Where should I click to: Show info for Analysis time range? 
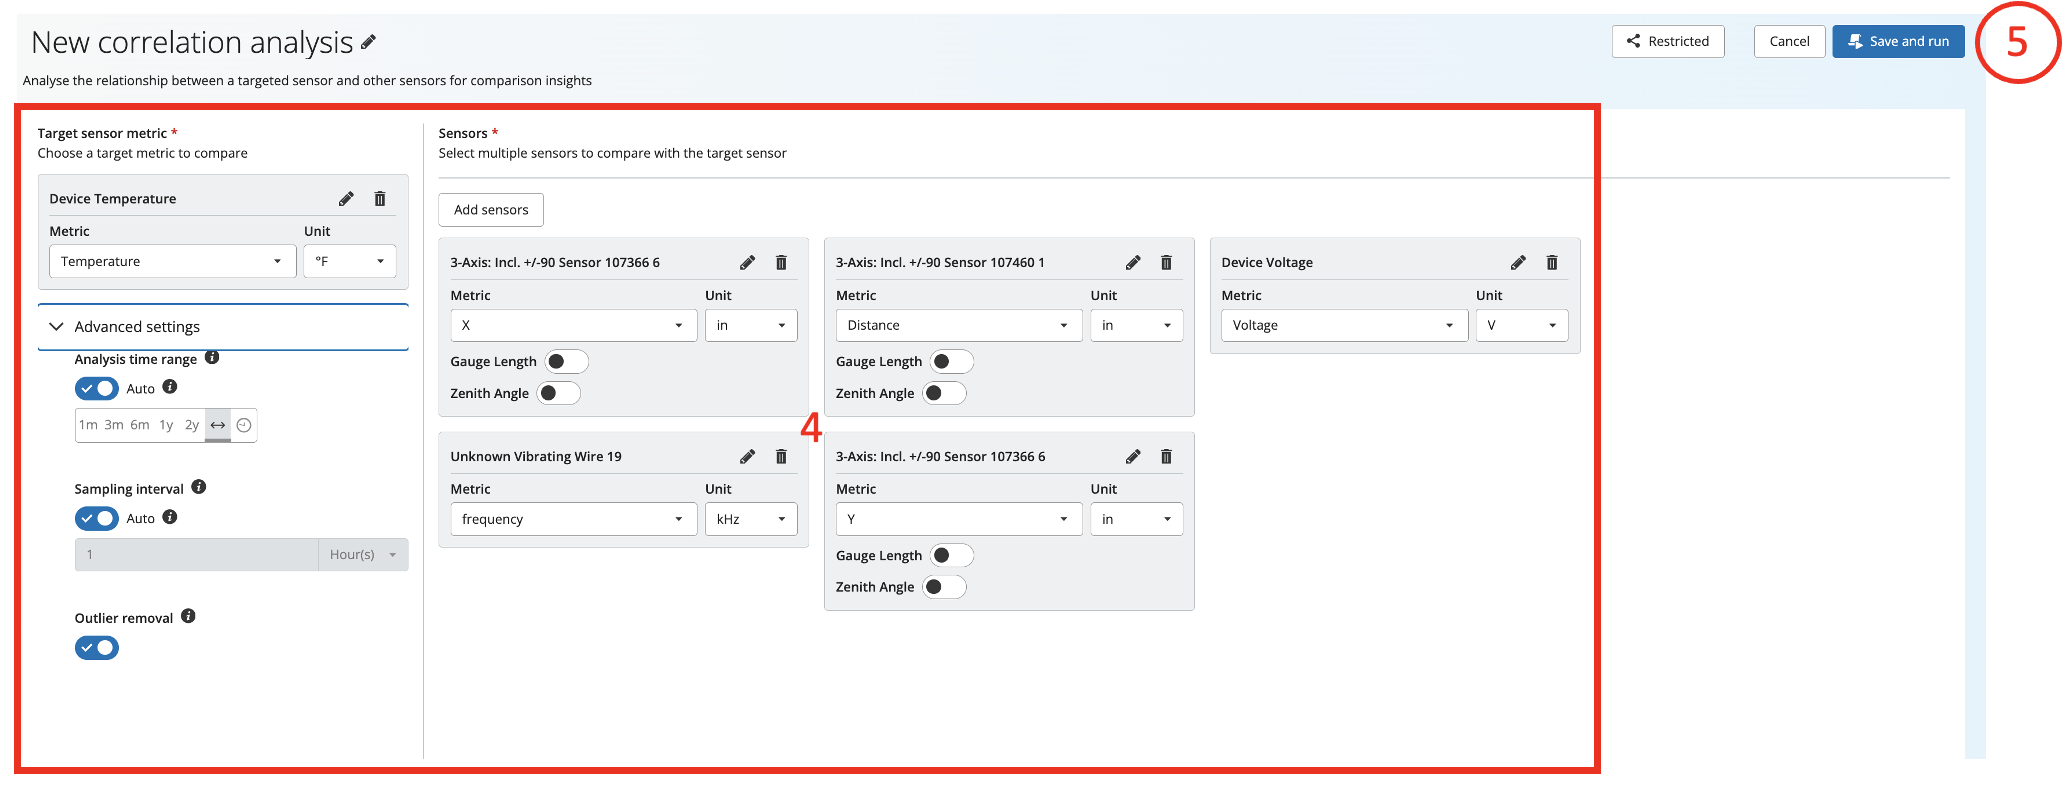[x=212, y=358]
